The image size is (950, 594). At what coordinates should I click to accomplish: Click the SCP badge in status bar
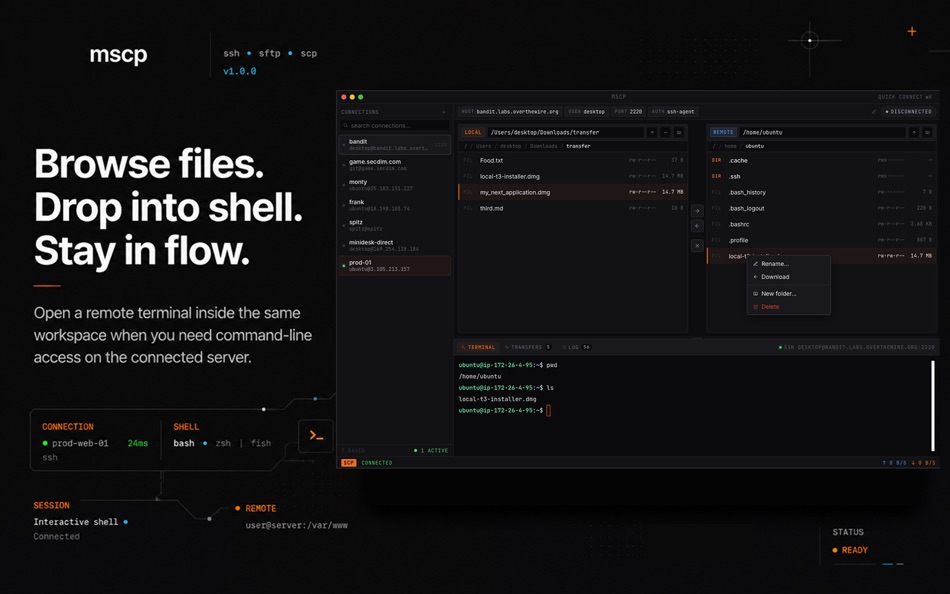pos(348,462)
